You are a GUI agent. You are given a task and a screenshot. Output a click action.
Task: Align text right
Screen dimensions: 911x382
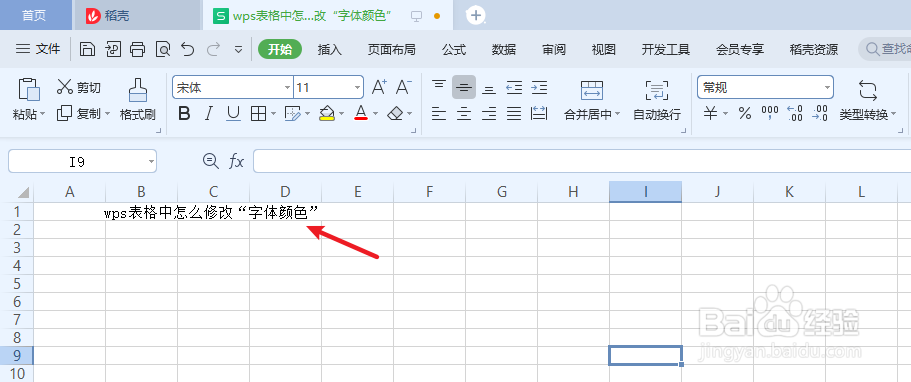pyautogui.click(x=489, y=113)
